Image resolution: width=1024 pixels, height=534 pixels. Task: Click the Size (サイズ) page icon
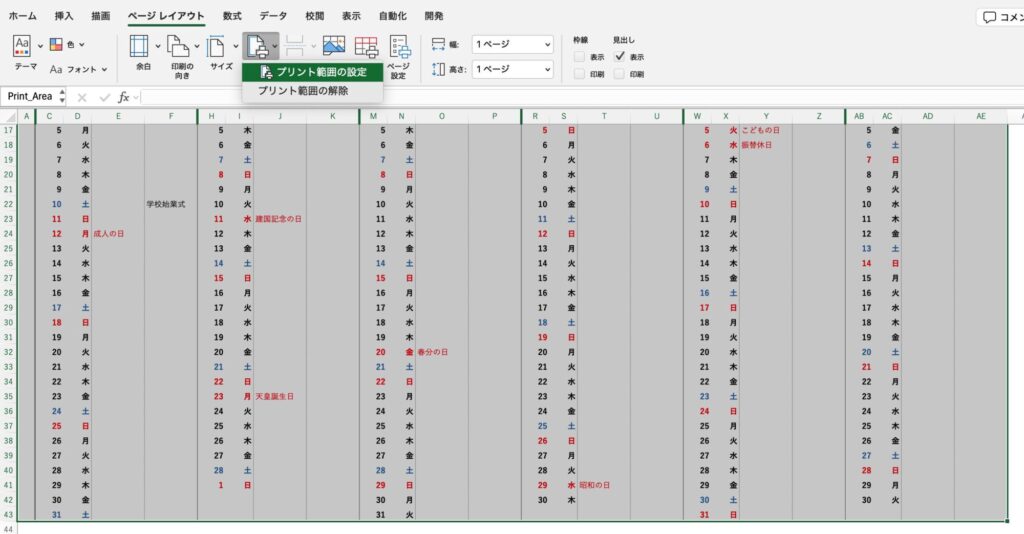point(217,46)
